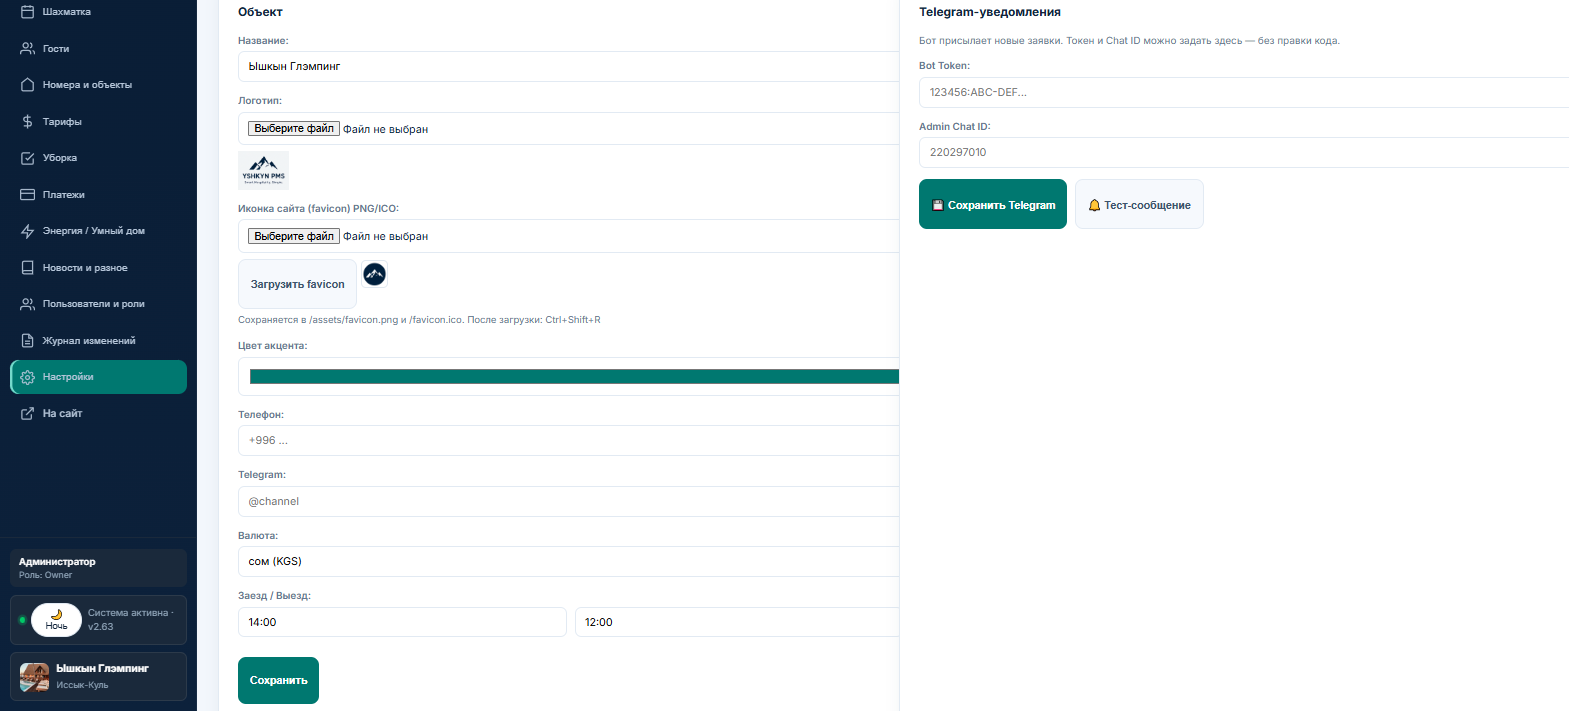Screen dimensions: 1569x711
Task: Choose a favicon file with Выберите файл
Action: (x=294, y=236)
